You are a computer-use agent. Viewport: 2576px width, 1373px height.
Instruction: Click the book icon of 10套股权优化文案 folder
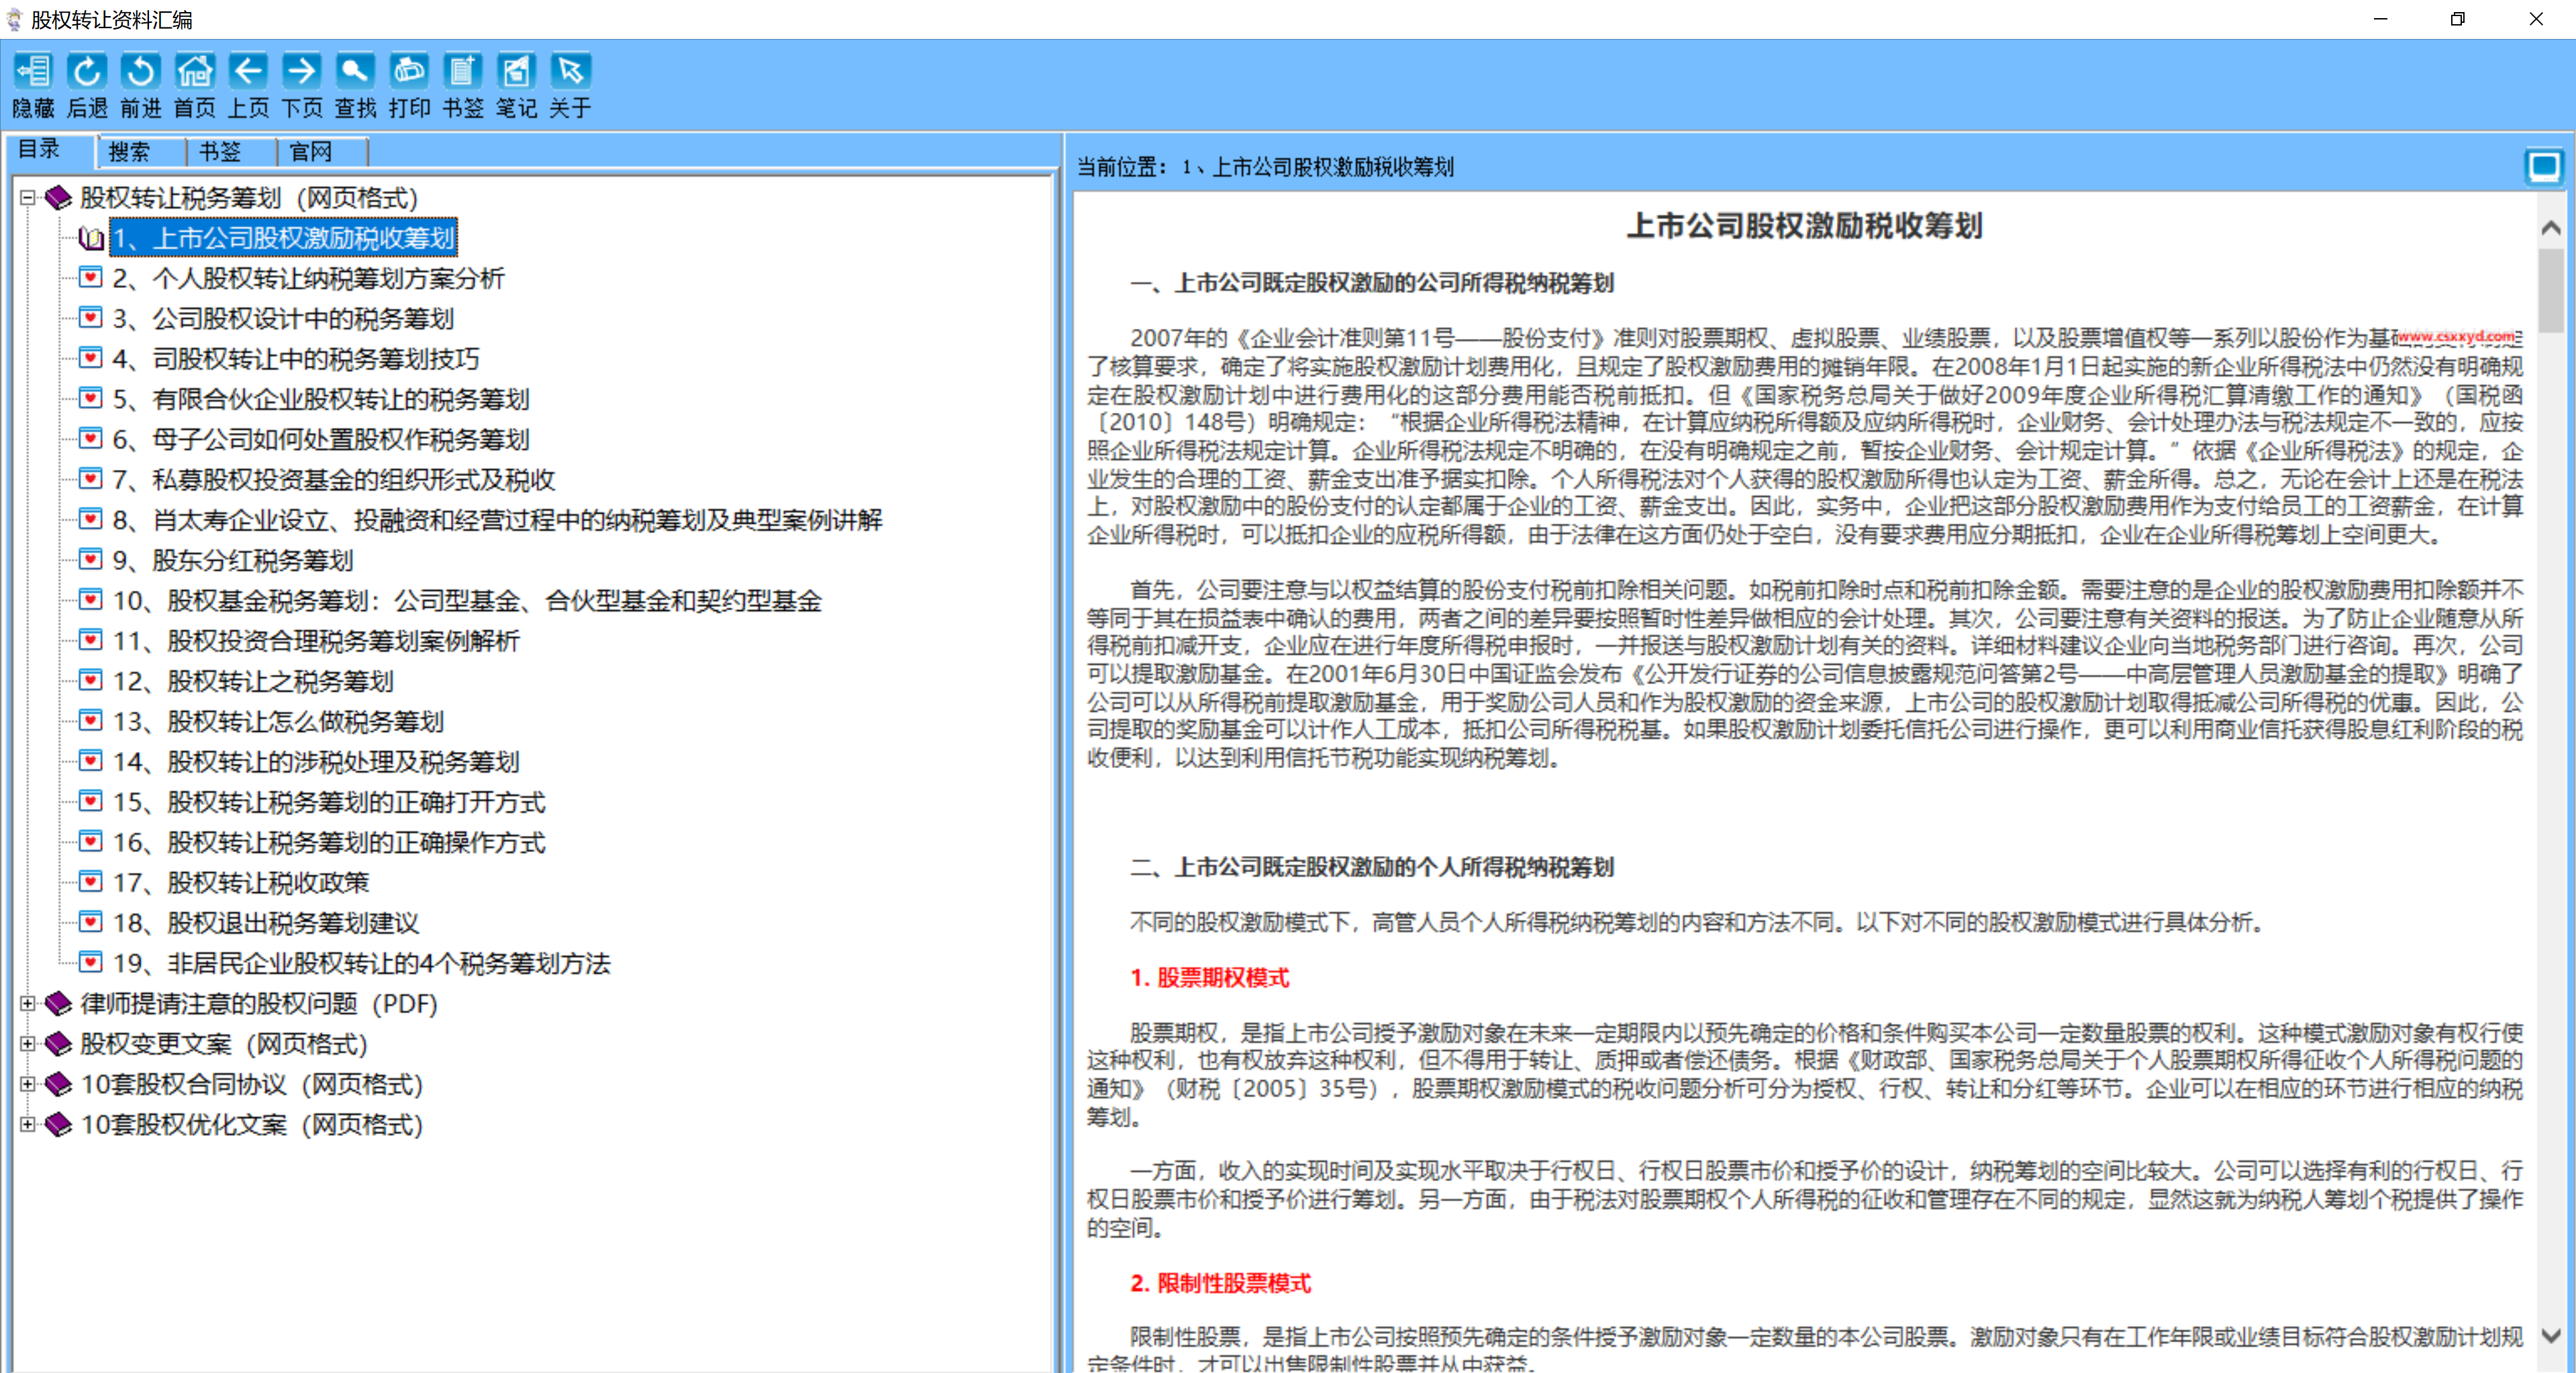(x=59, y=1124)
